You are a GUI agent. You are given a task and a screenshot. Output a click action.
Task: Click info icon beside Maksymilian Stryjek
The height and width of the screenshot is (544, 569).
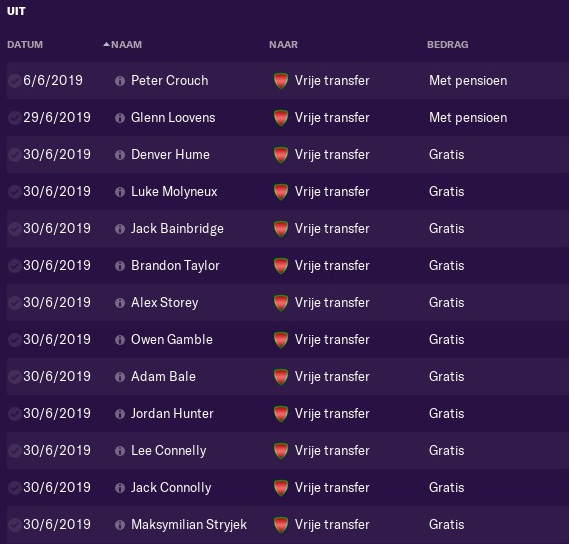[x=120, y=525]
